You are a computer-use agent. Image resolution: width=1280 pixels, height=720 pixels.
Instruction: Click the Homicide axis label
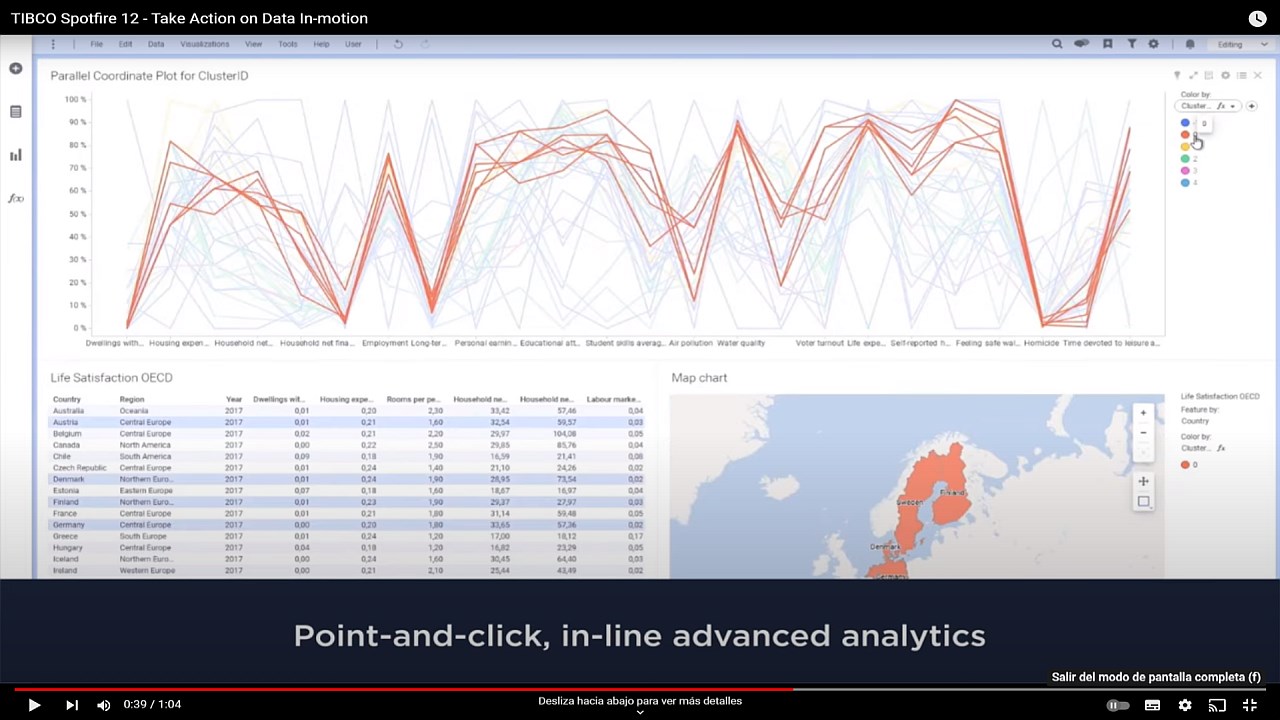[1040, 343]
